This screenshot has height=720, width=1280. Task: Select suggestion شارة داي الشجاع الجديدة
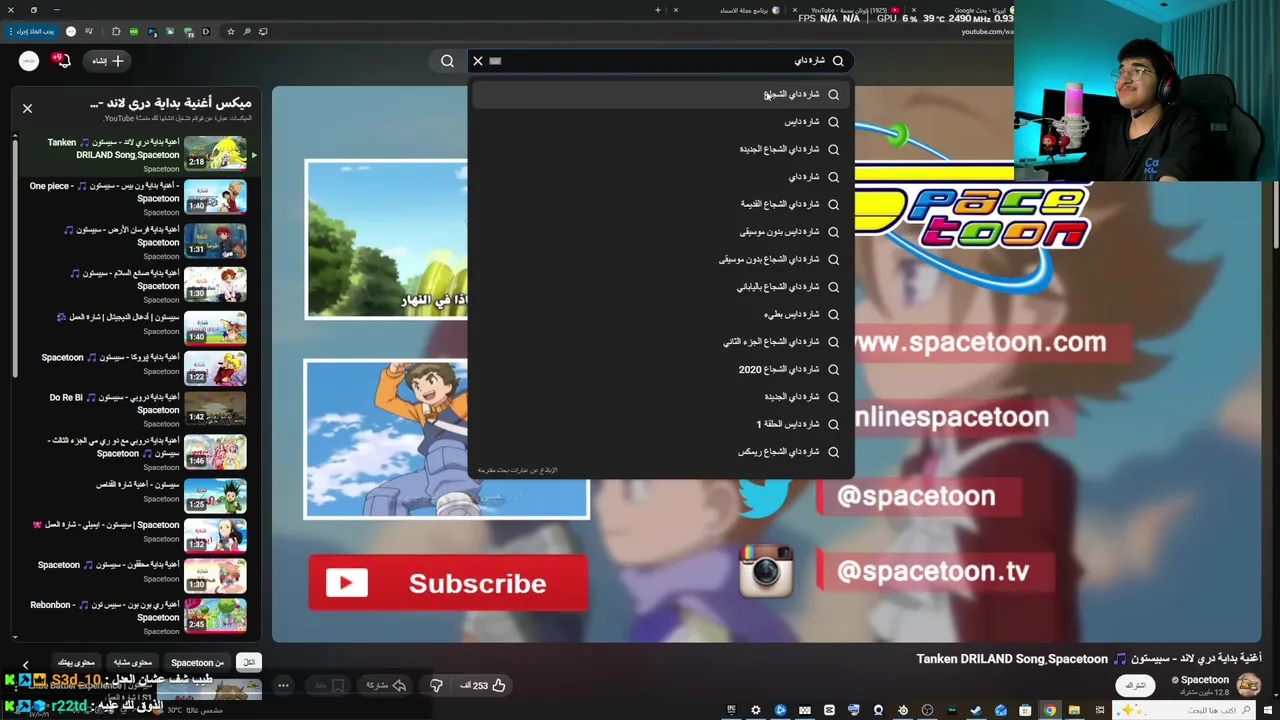tap(662, 149)
